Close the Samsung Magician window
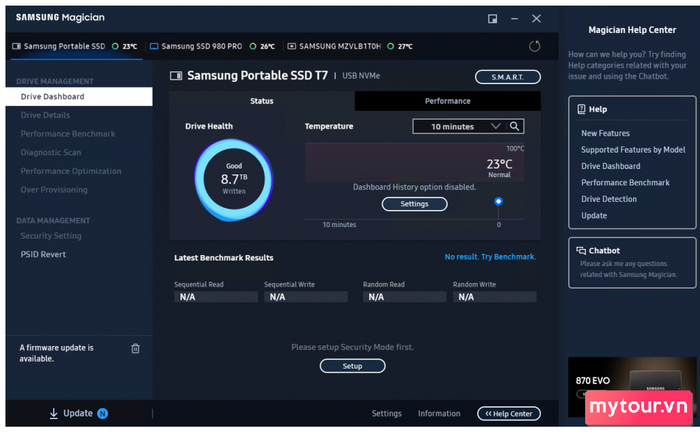700x435 pixels. [536, 18]
